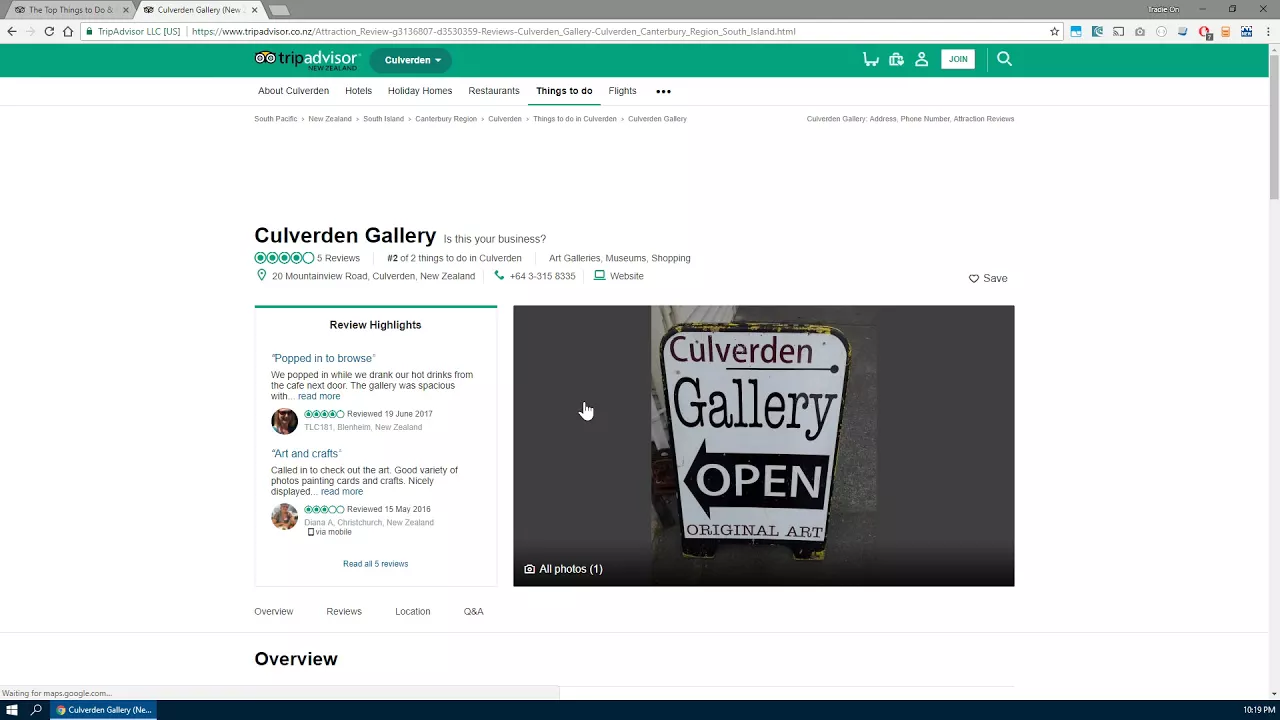This screenshot has height=720, width=1280.
Task: Open the TLC181 reviewer avatar
Action: (x=284, y=421)
